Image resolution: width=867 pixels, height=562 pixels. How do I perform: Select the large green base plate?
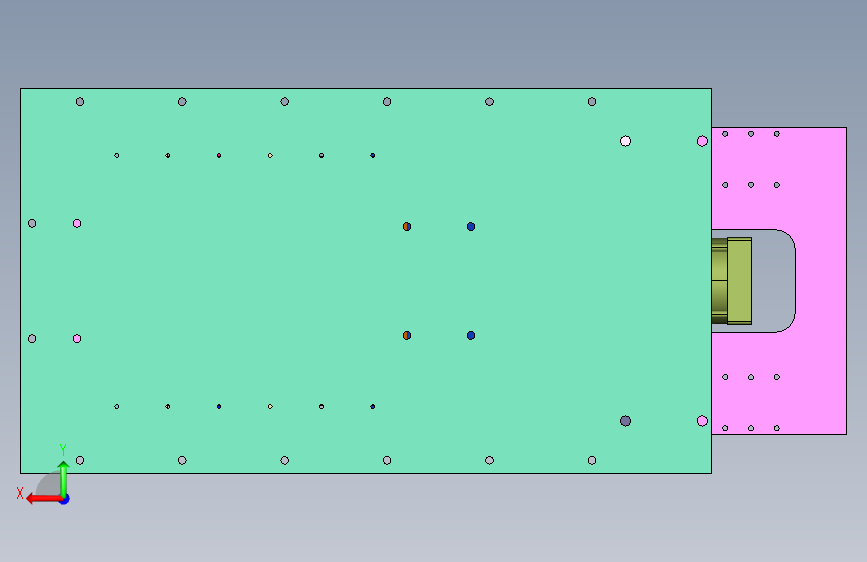366,280
